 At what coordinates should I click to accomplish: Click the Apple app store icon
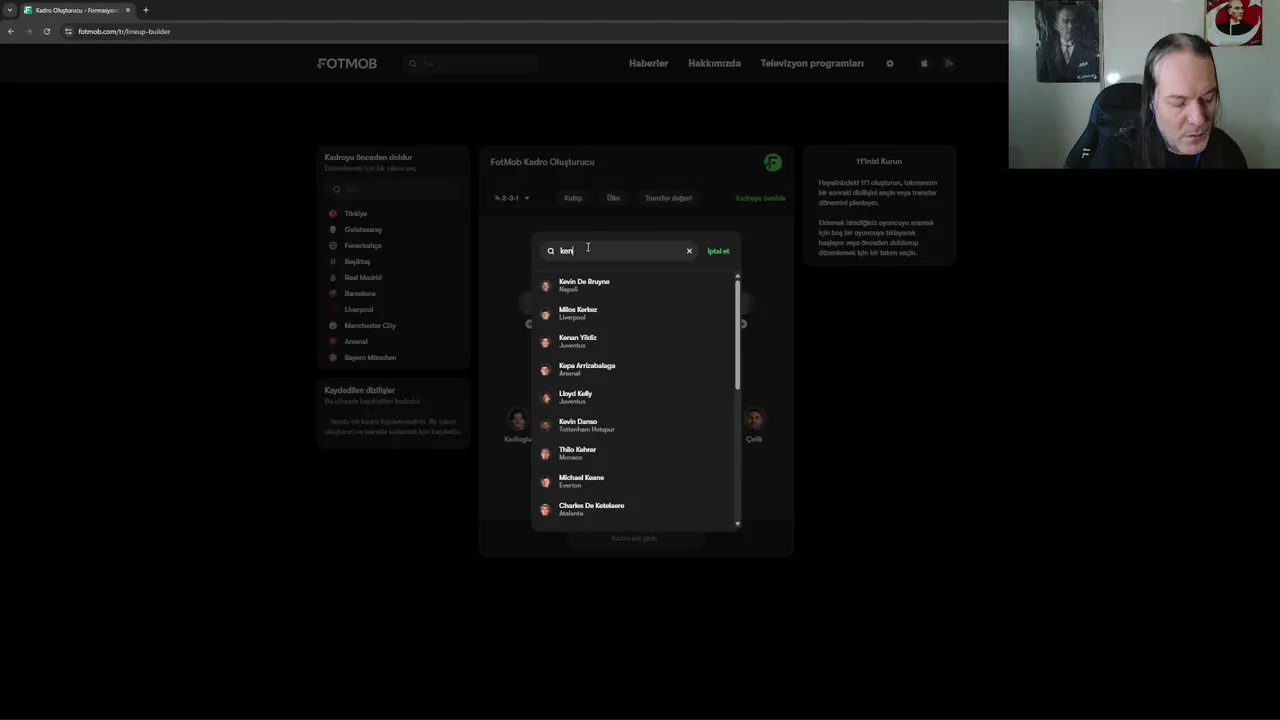tap(924, 63)
